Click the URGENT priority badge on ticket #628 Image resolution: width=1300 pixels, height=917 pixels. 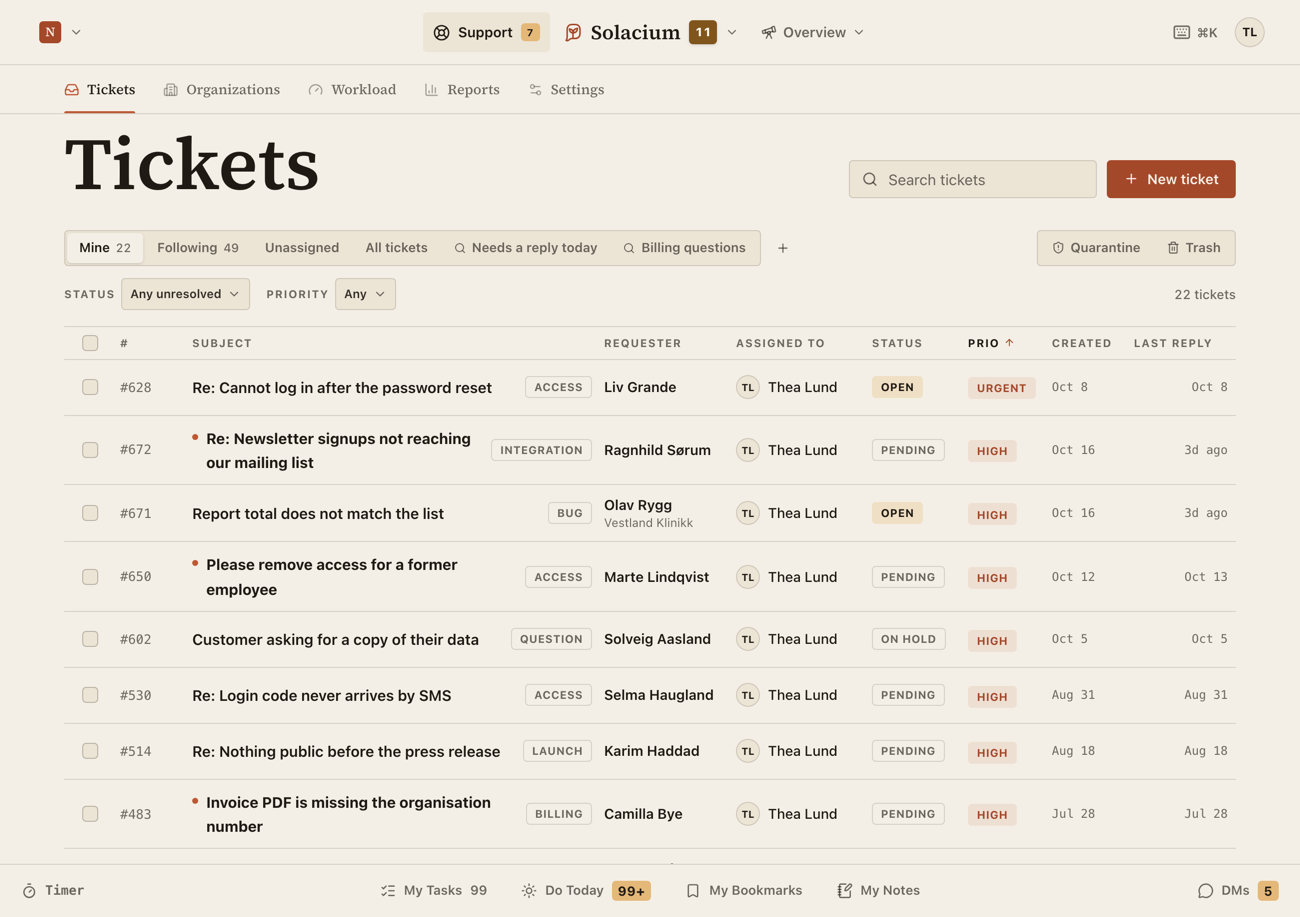pos(1001,388)
